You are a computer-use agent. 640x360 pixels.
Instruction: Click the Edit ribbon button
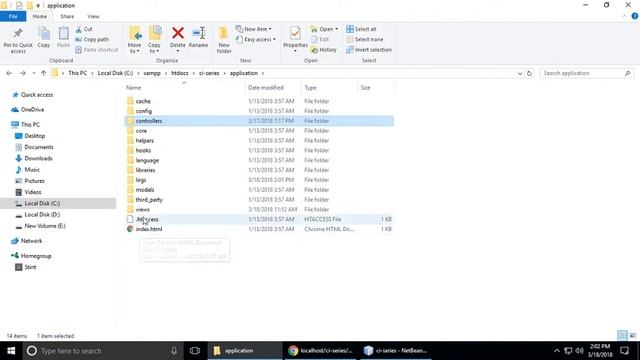pyautogui.click(x=320, y=40)
